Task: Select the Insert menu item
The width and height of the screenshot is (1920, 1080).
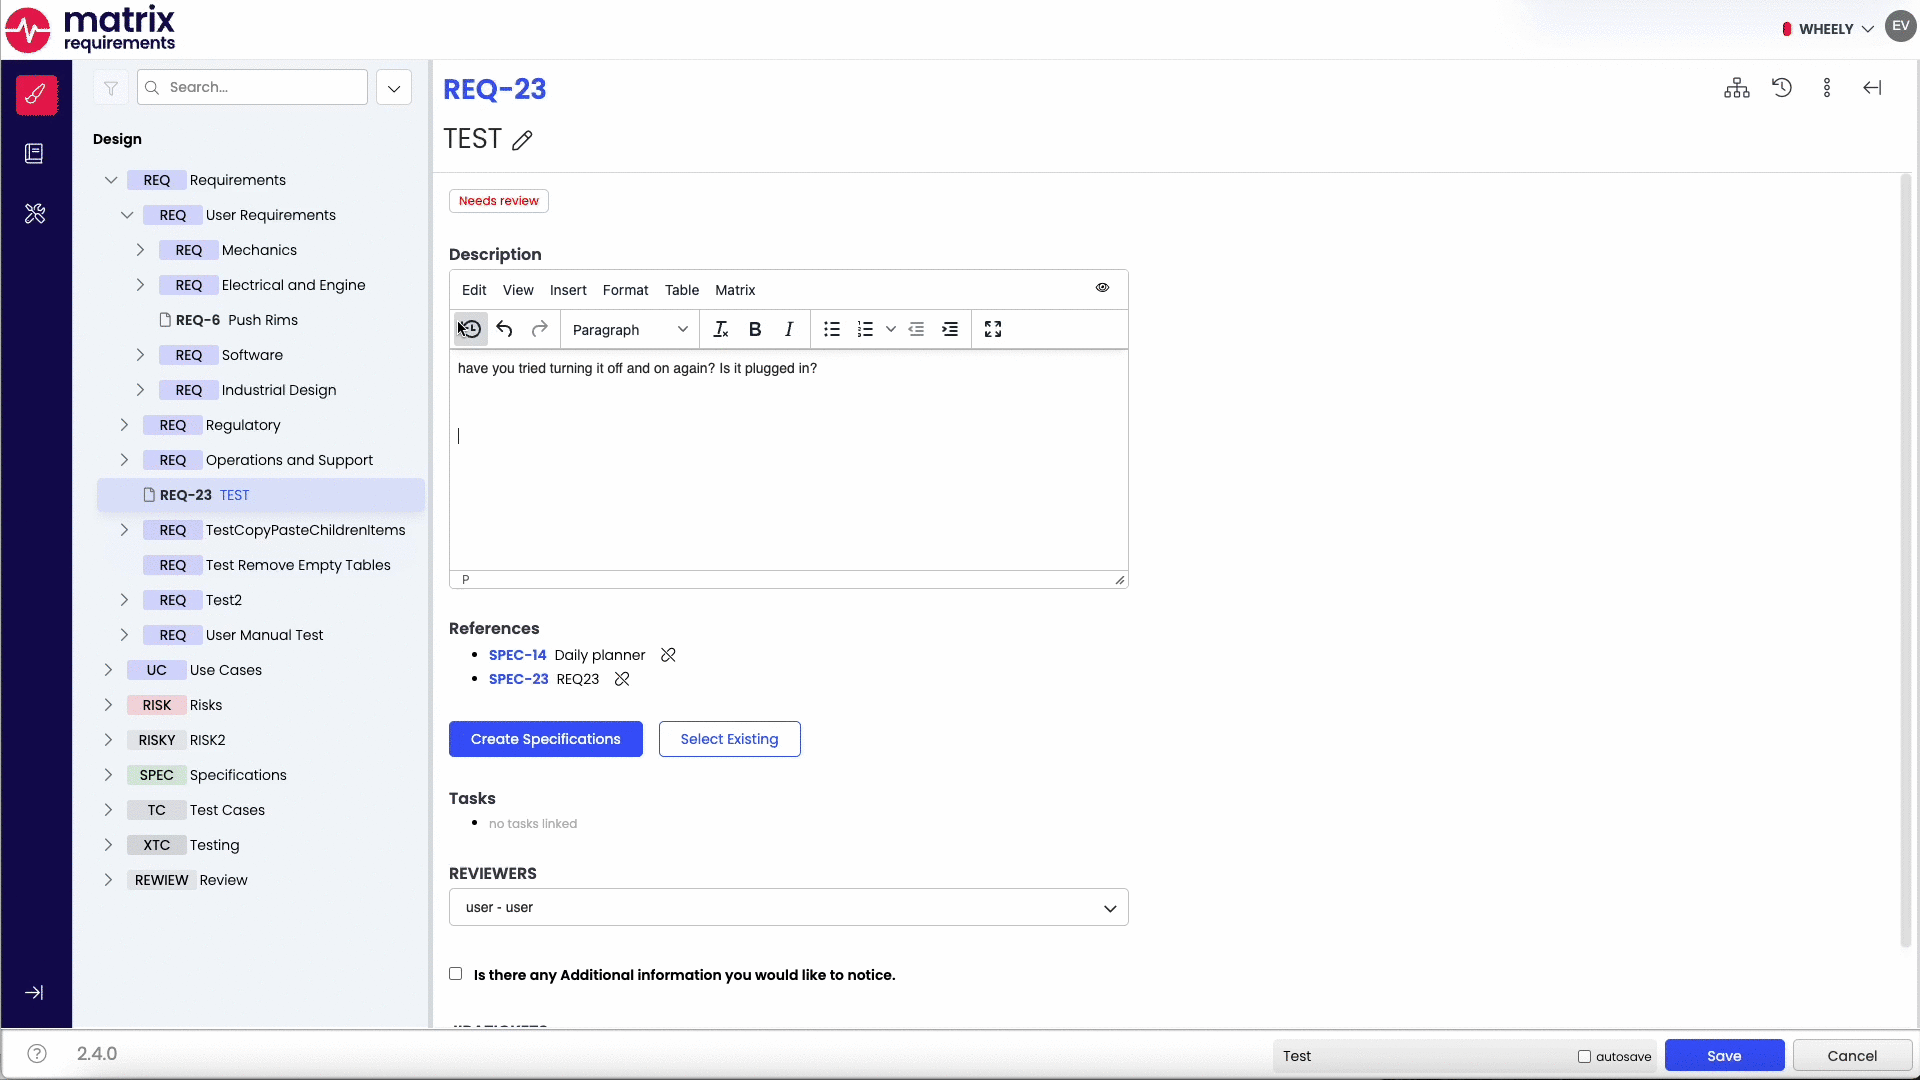Action: pos(568,289)
